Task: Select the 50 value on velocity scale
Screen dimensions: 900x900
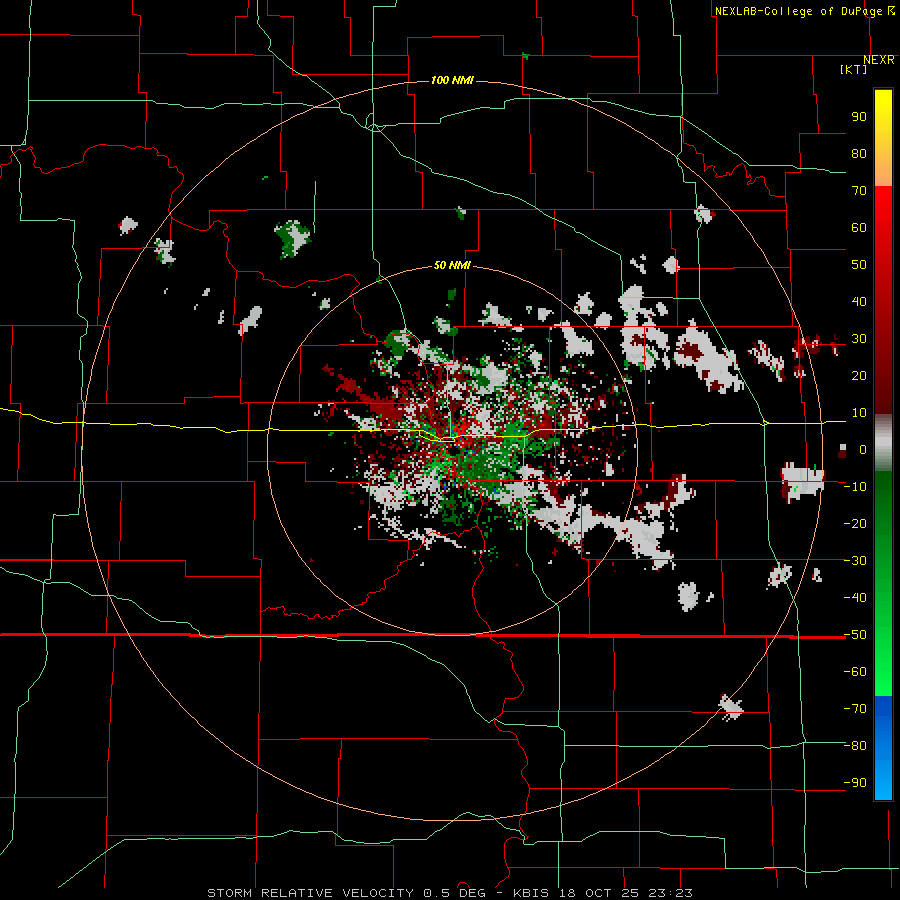Action: click(859, 265)
